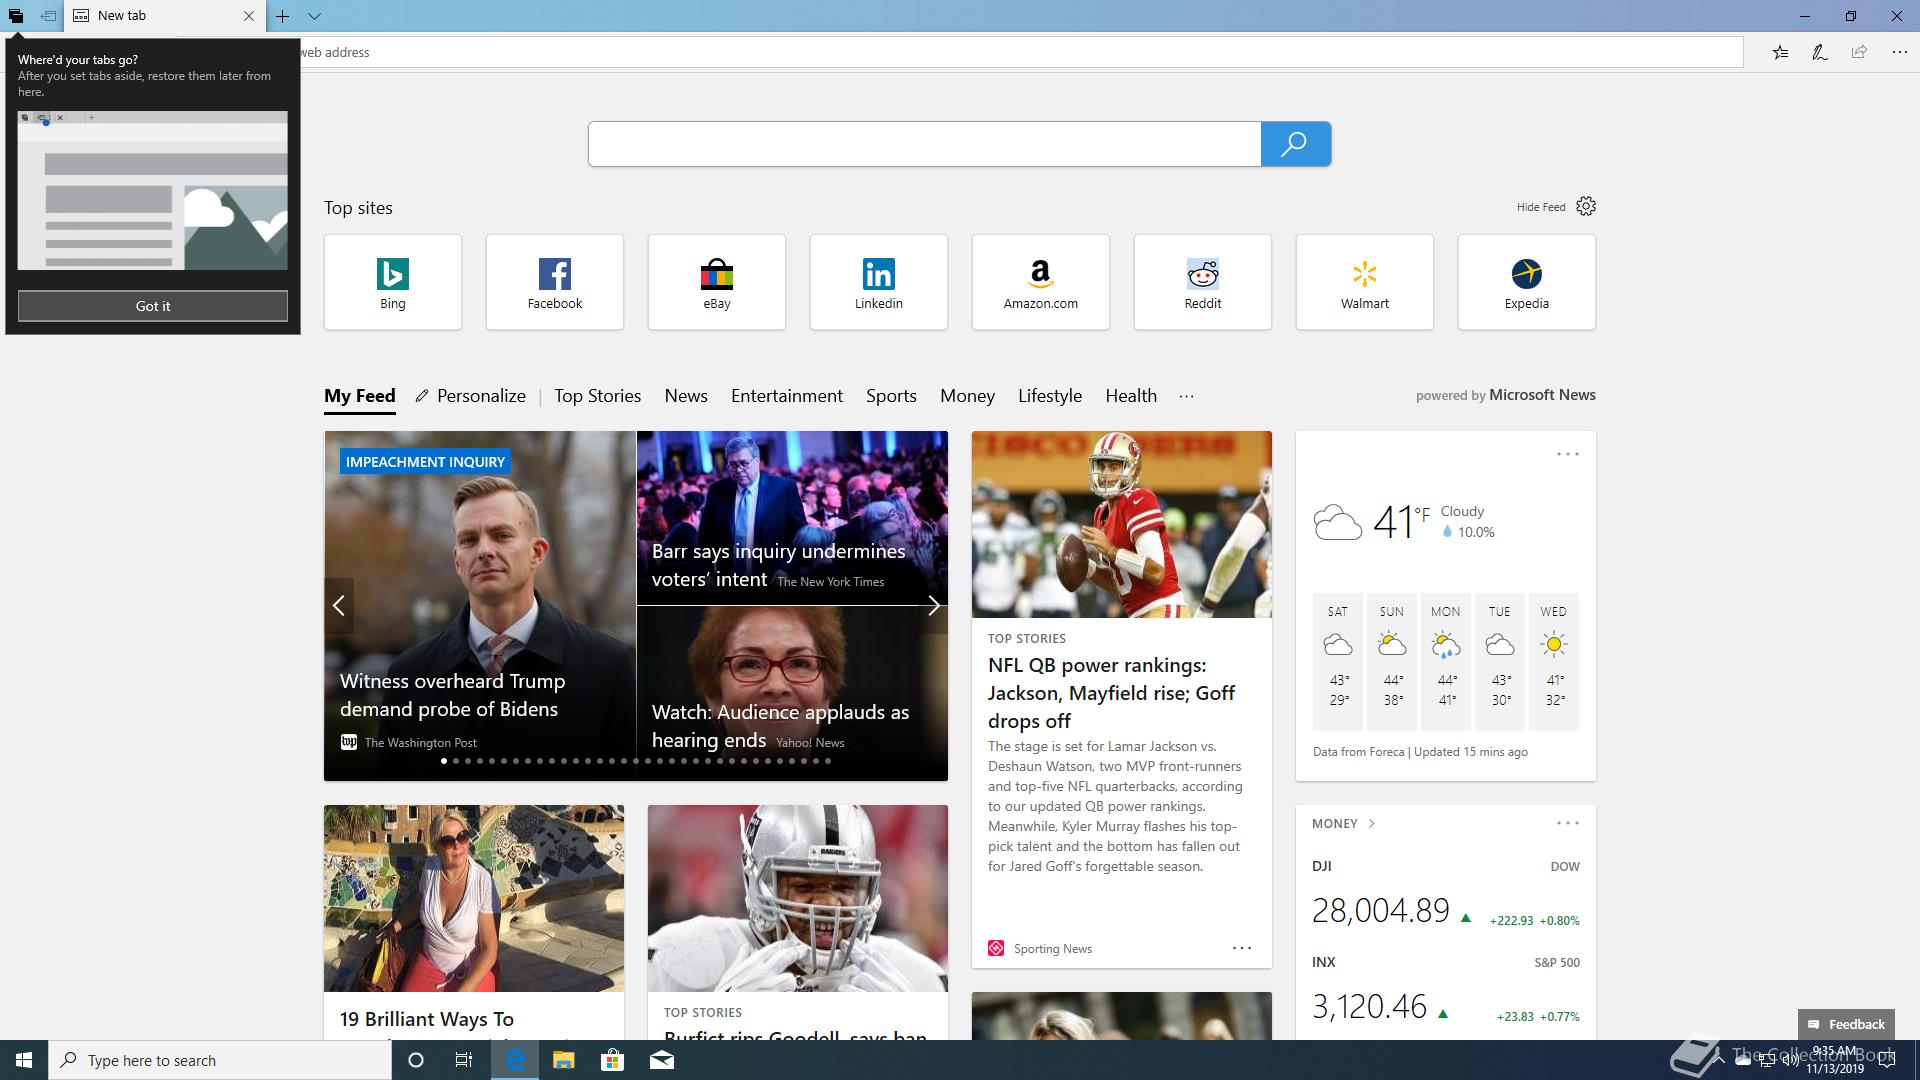Select the My Feed tab
Image resolution: width=1920 pixels, height=1080 pixels.
click(x=360, y=396)
